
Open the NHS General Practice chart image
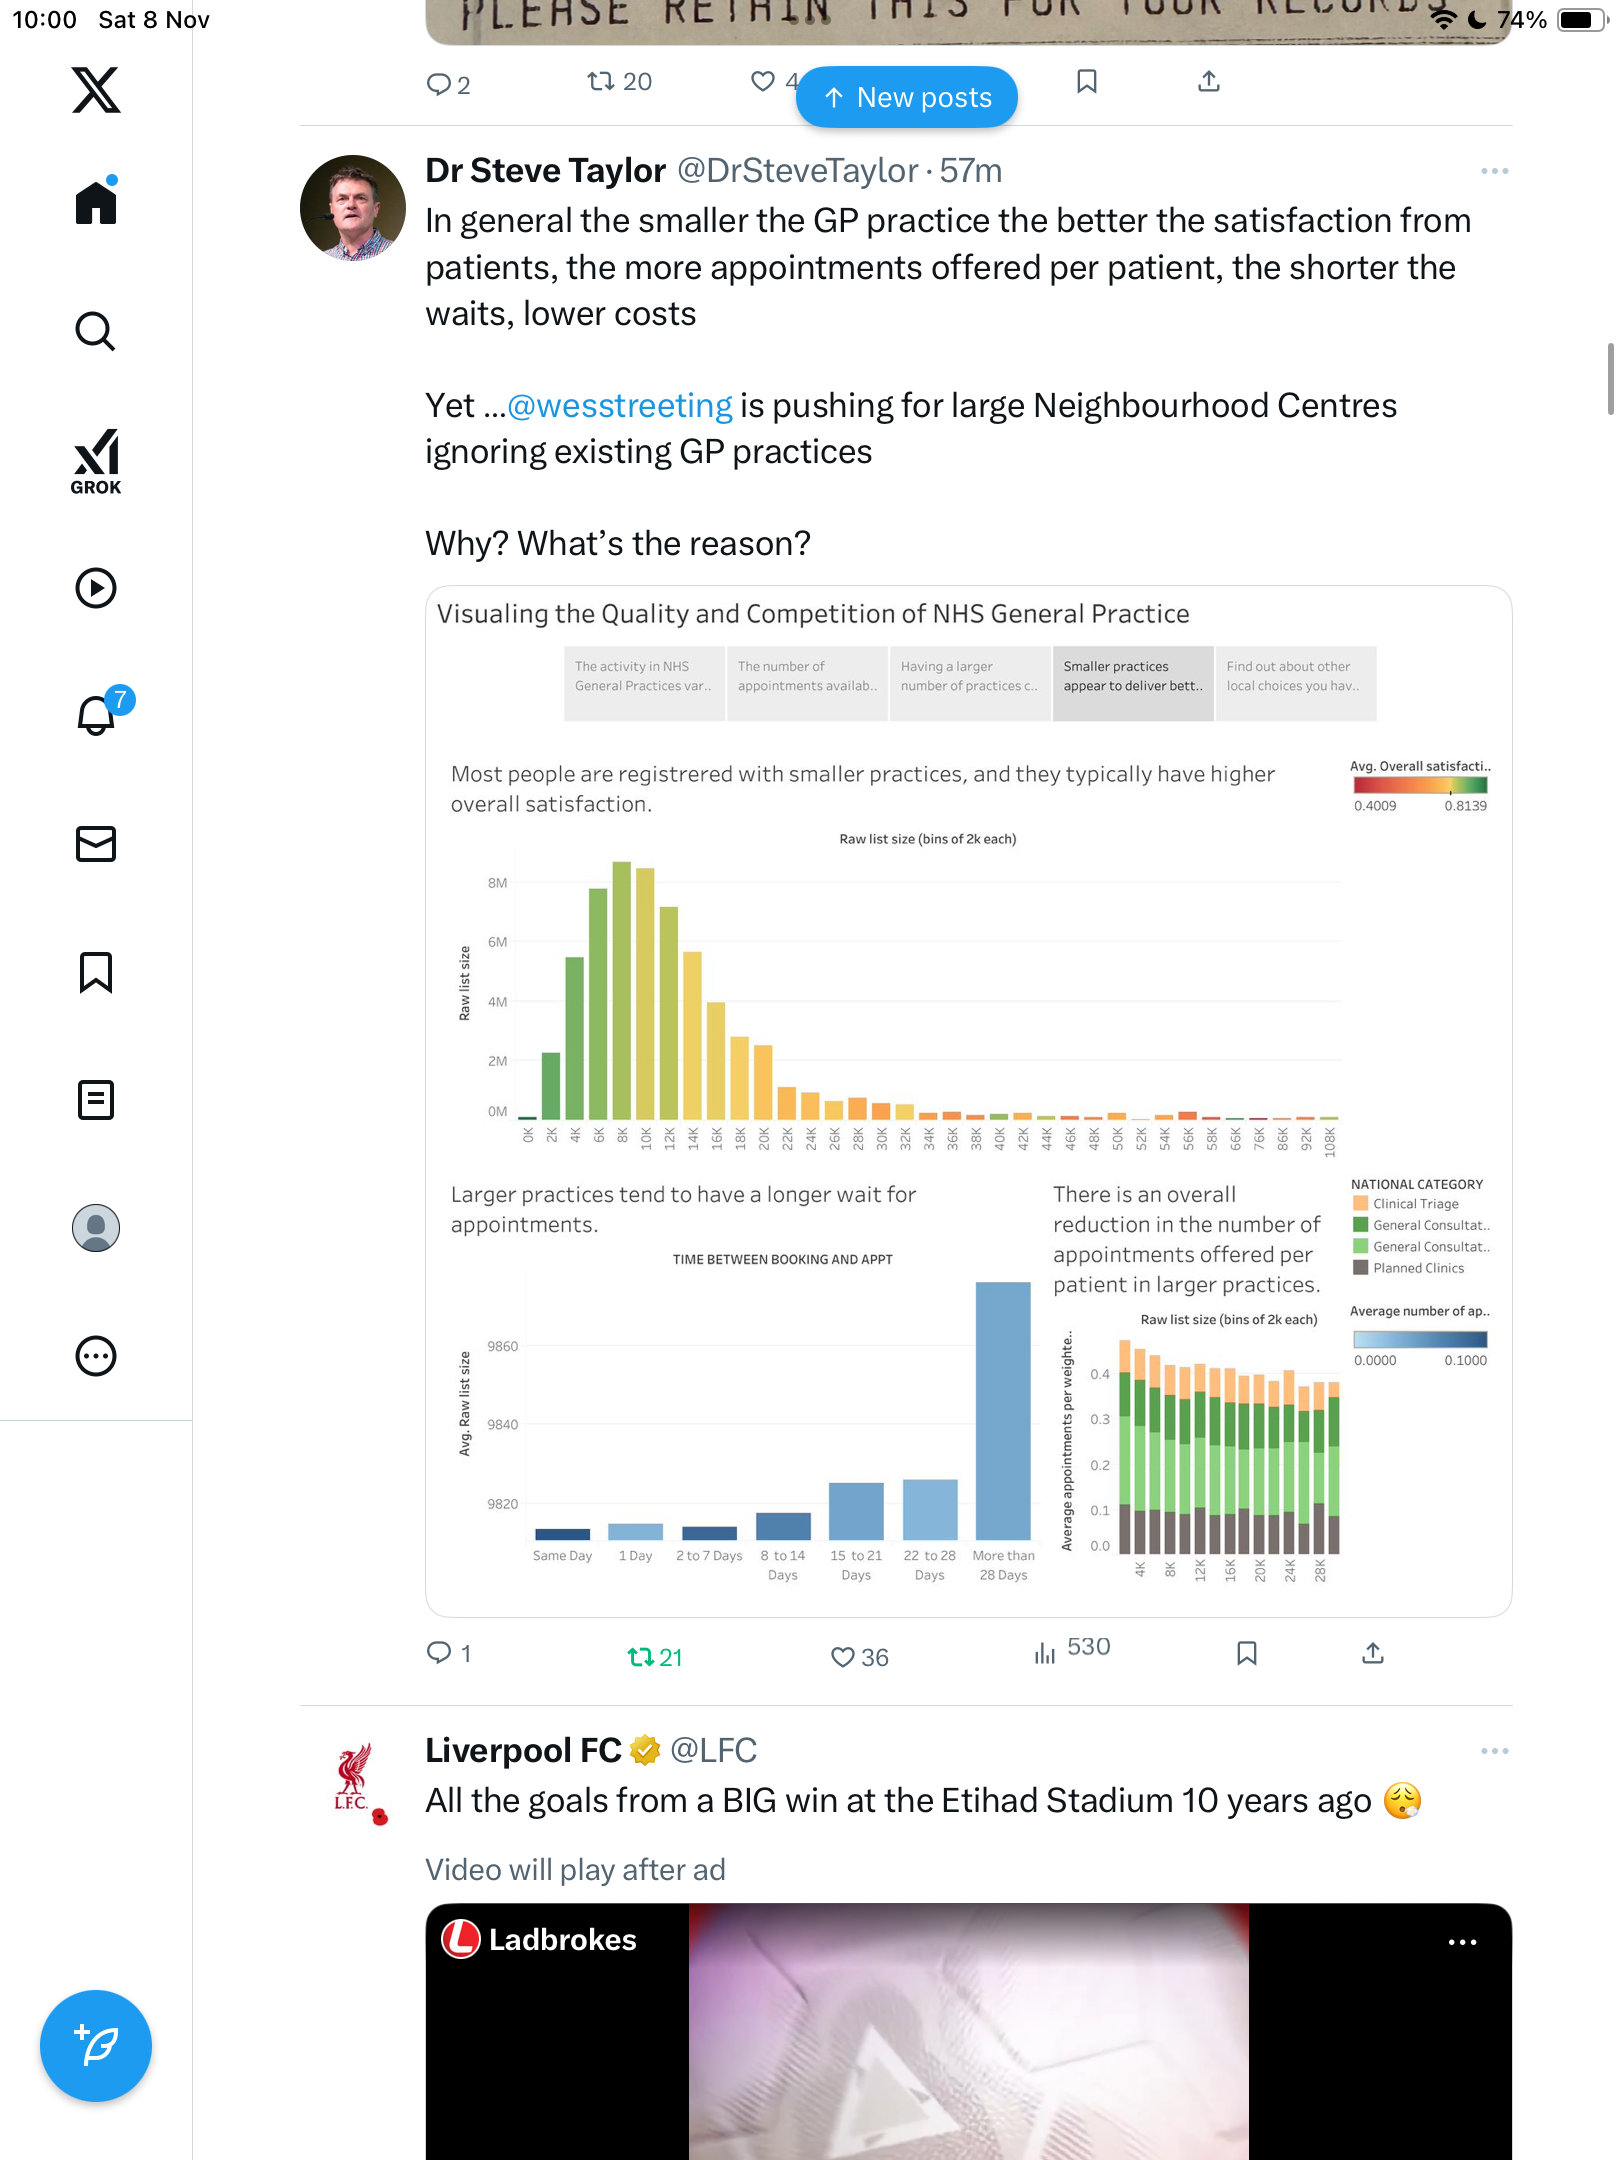click(x=968, y=1100)
